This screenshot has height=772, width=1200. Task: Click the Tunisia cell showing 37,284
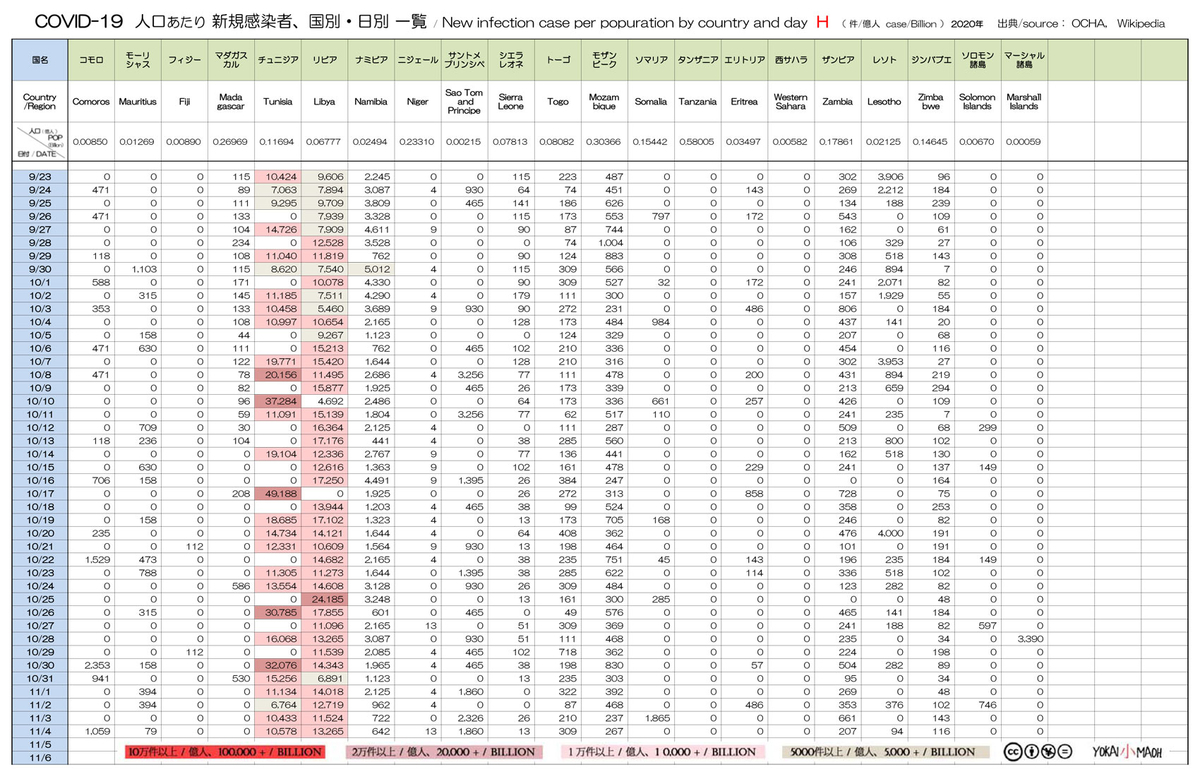point(278,401)
